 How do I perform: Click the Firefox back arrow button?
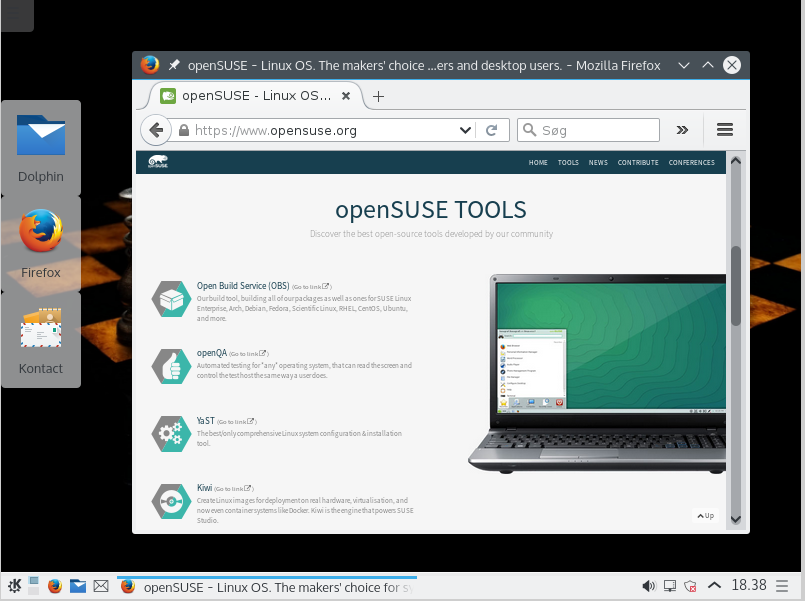[156, 130]
